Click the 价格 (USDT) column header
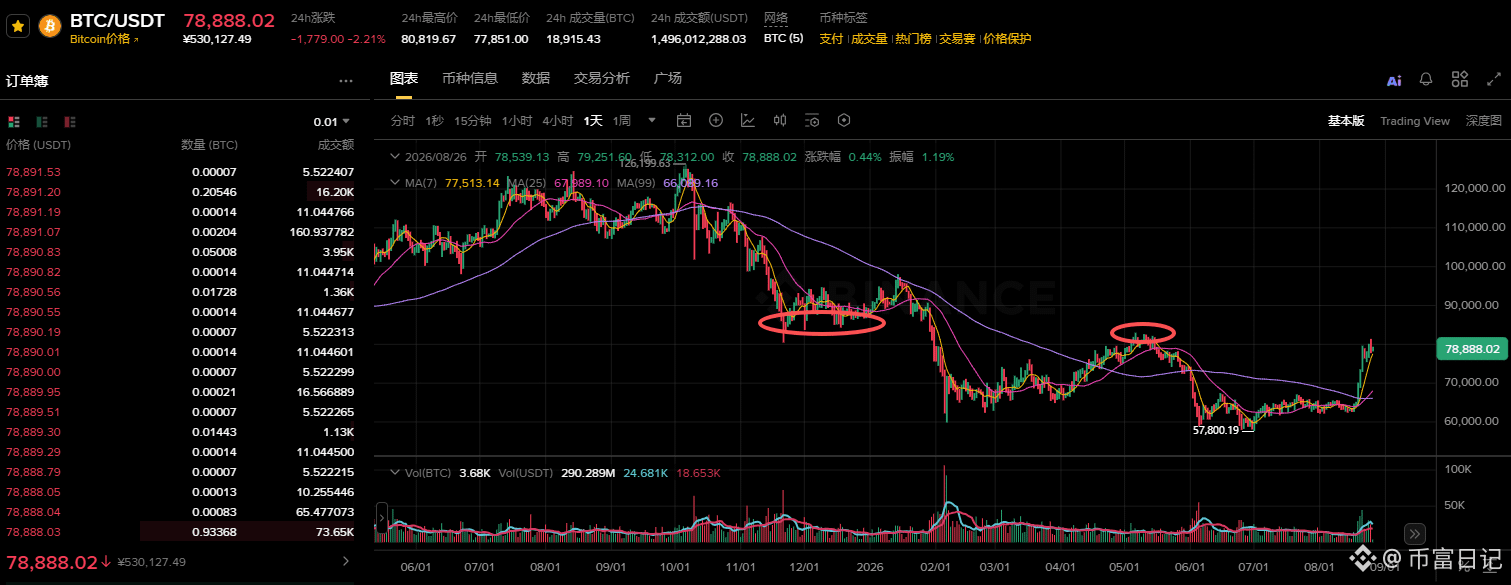 (39, 145)
